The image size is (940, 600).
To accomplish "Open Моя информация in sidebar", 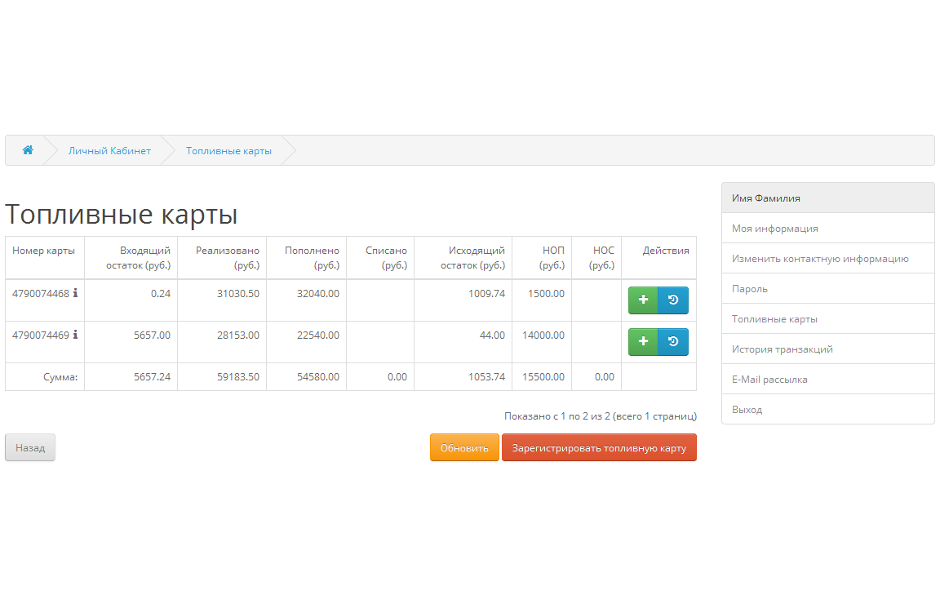I will [828, 228].
